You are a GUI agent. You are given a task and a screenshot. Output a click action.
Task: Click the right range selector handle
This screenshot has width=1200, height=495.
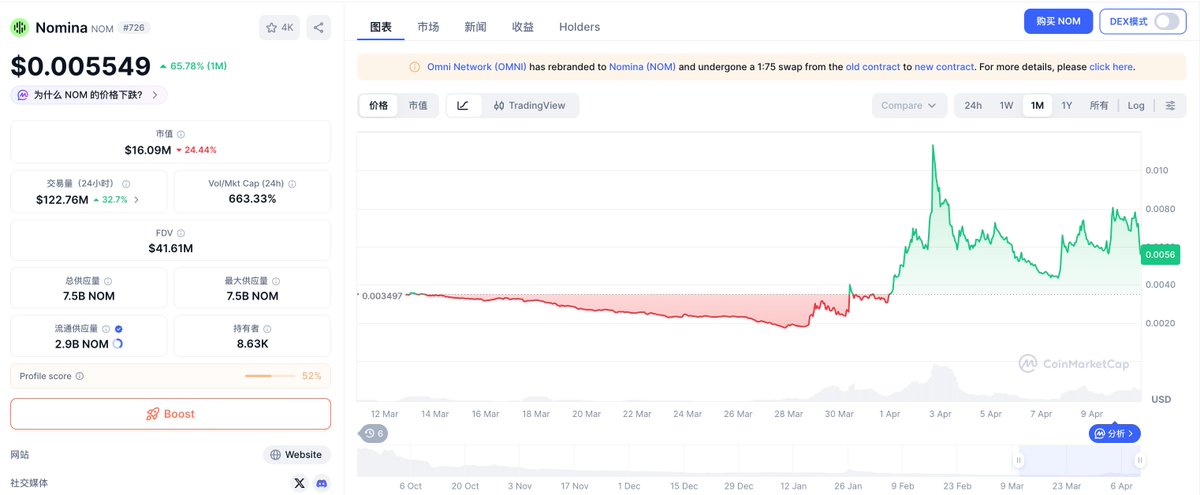click(x=1138, y=460)
